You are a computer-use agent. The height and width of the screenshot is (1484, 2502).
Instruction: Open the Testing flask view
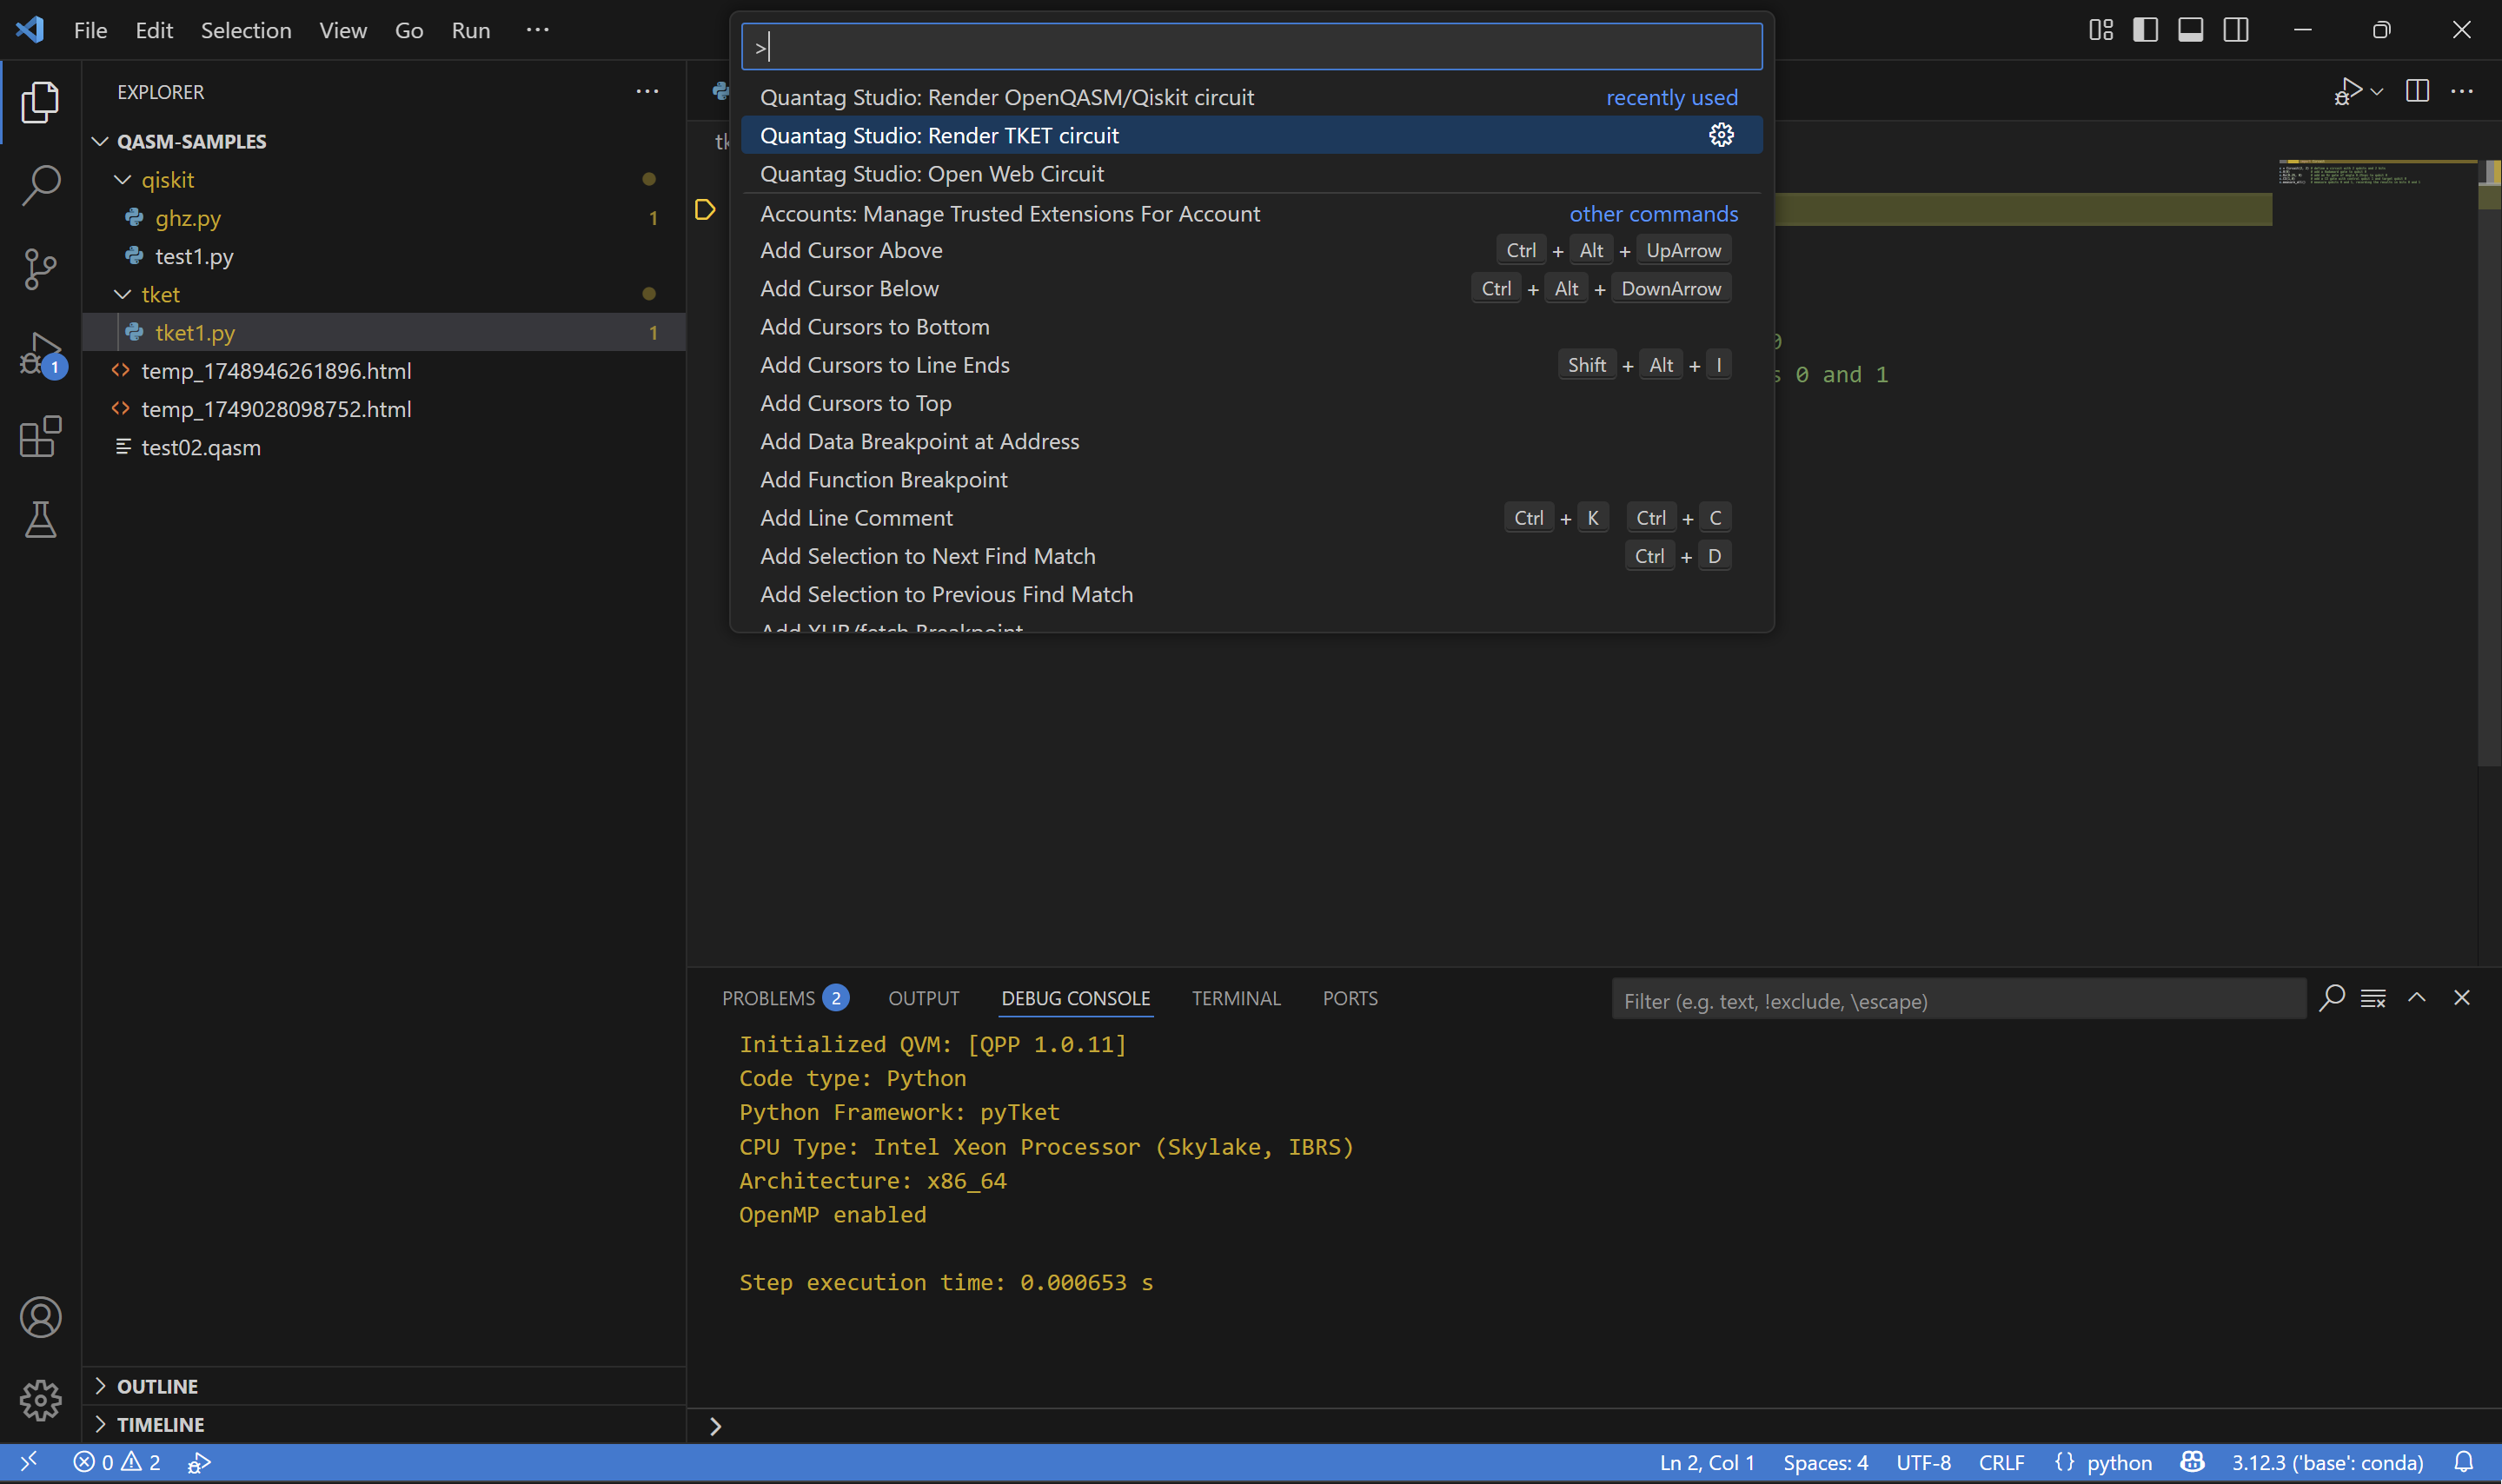40,520
